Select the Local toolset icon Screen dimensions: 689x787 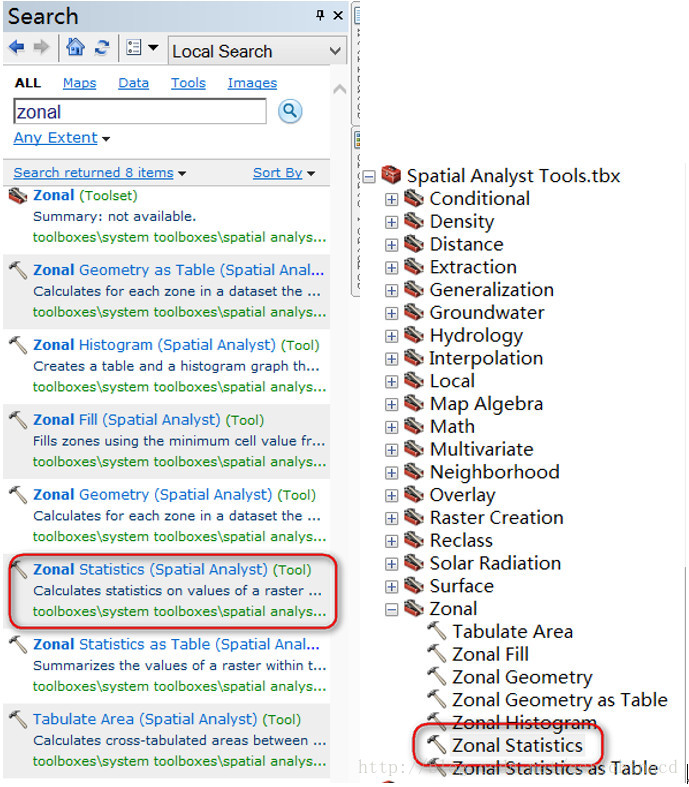(414, 380)
